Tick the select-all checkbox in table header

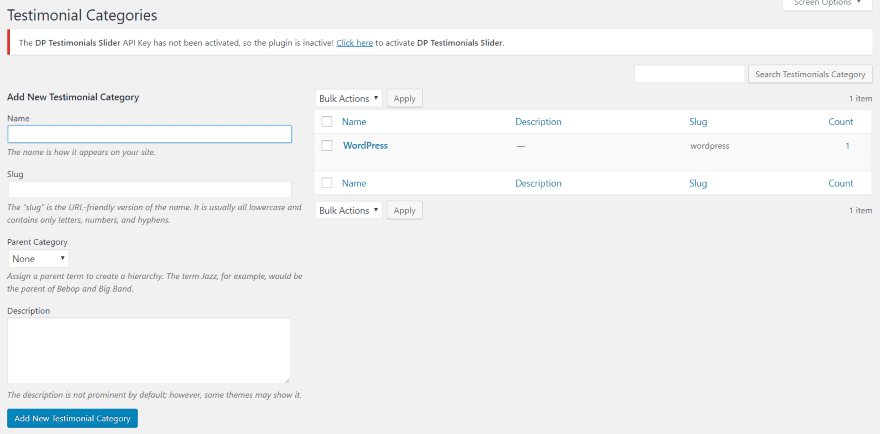tap(326, 122)
